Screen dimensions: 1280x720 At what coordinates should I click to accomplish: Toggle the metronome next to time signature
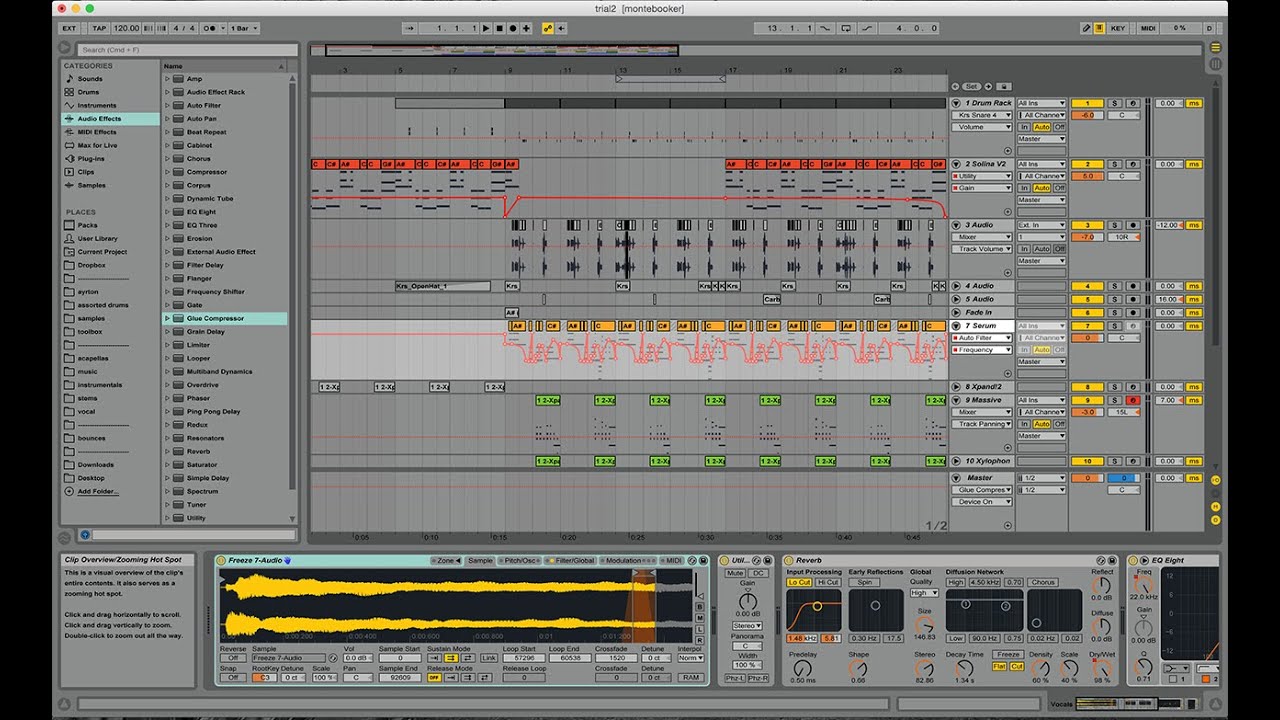(x=211, y=28)
